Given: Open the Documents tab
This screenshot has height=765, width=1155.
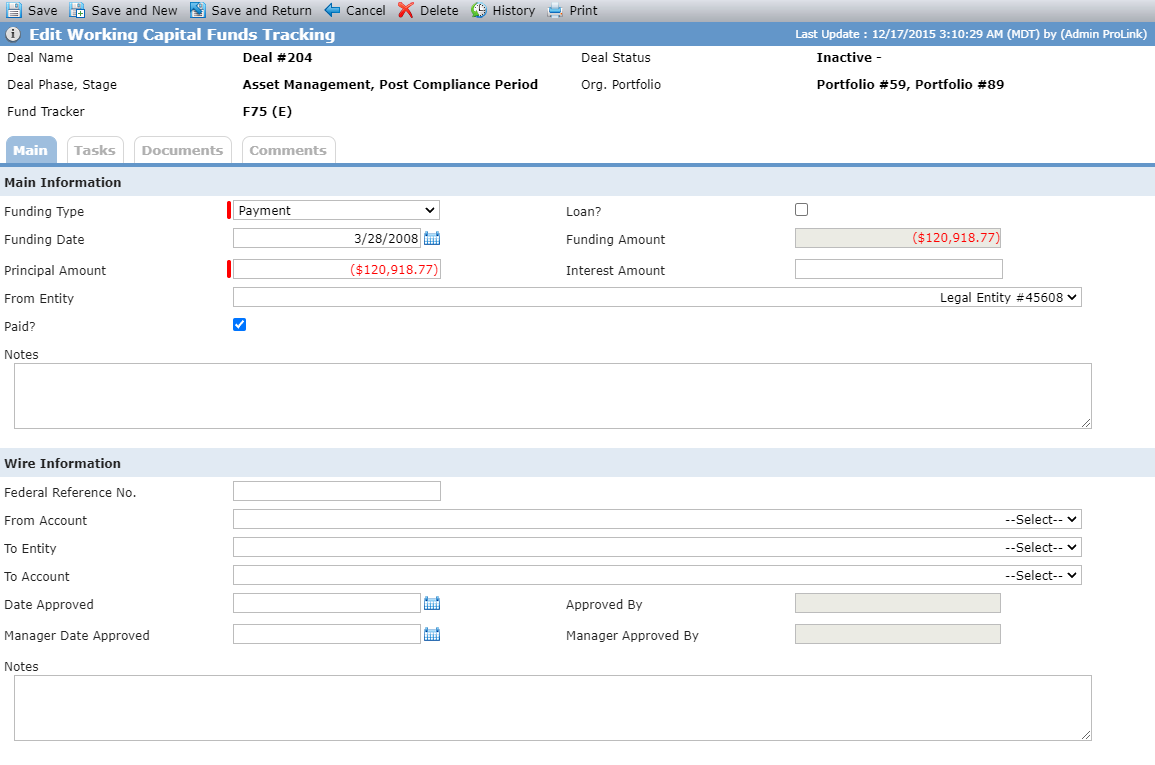Looking at the screenshot, I should point(183,150).
